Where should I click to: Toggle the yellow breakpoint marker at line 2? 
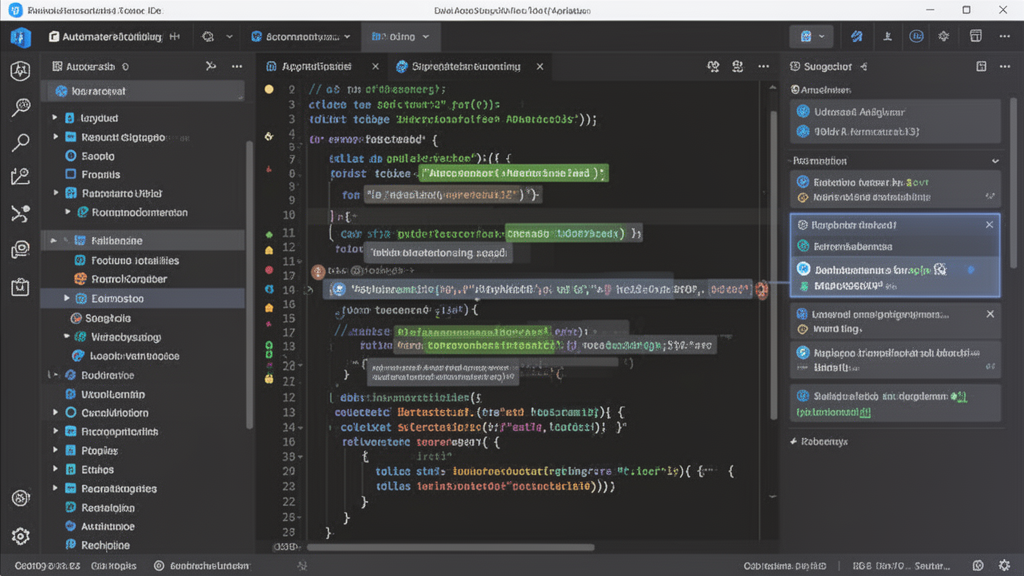point(269,89)
